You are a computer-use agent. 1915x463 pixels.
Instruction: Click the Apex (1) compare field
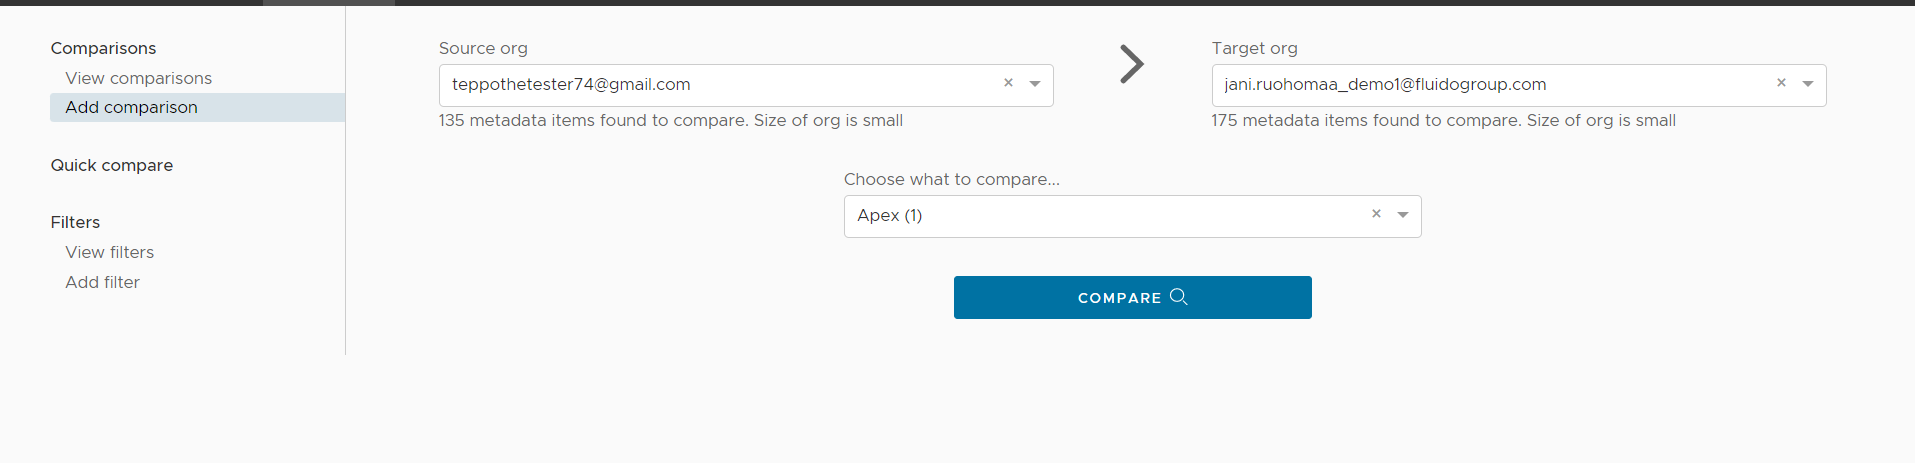(x=1100, y=216)
